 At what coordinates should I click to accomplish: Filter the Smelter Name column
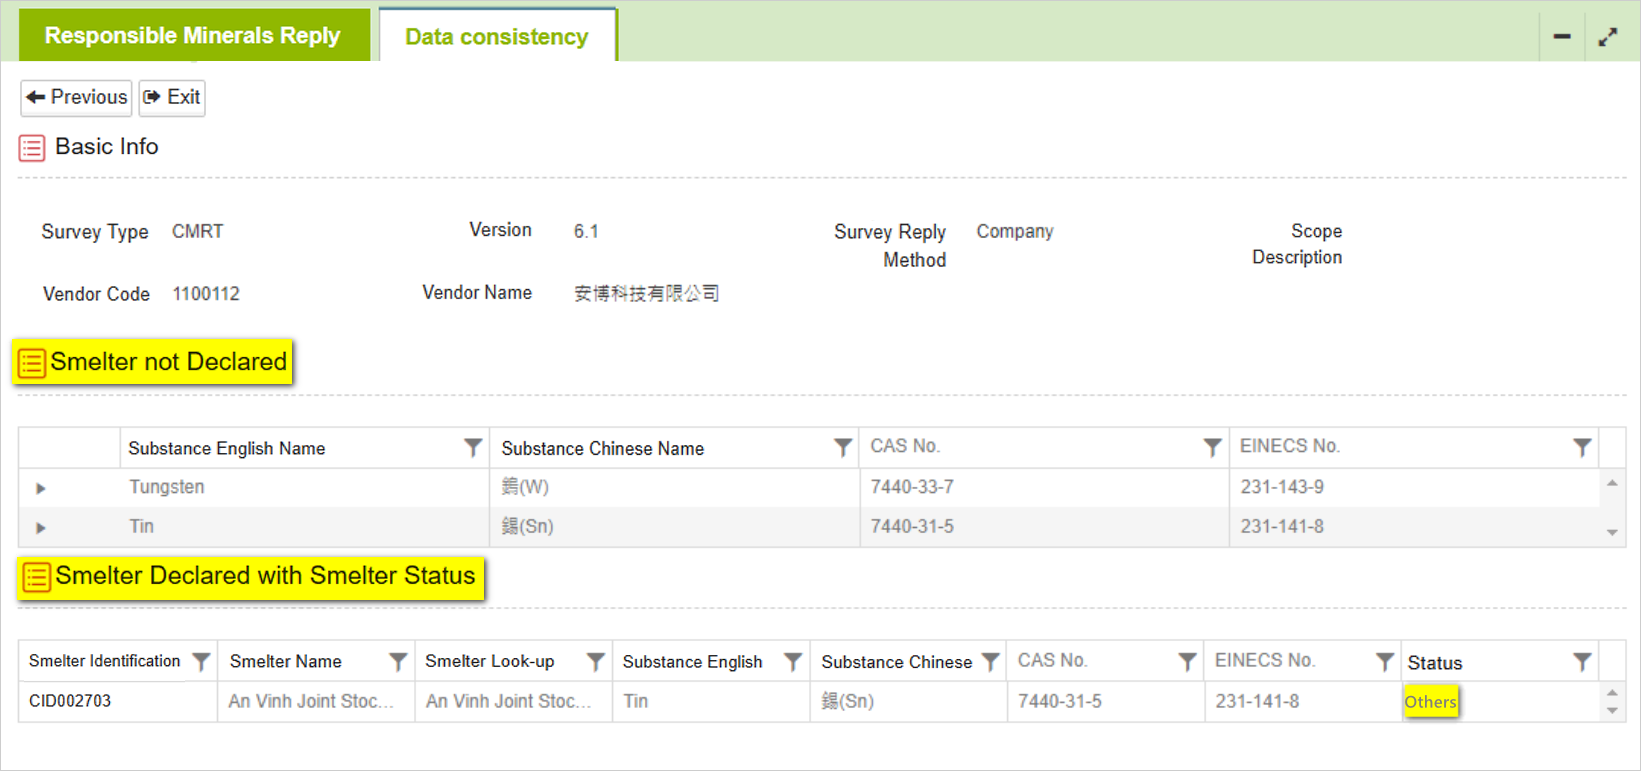coord(398,662)
